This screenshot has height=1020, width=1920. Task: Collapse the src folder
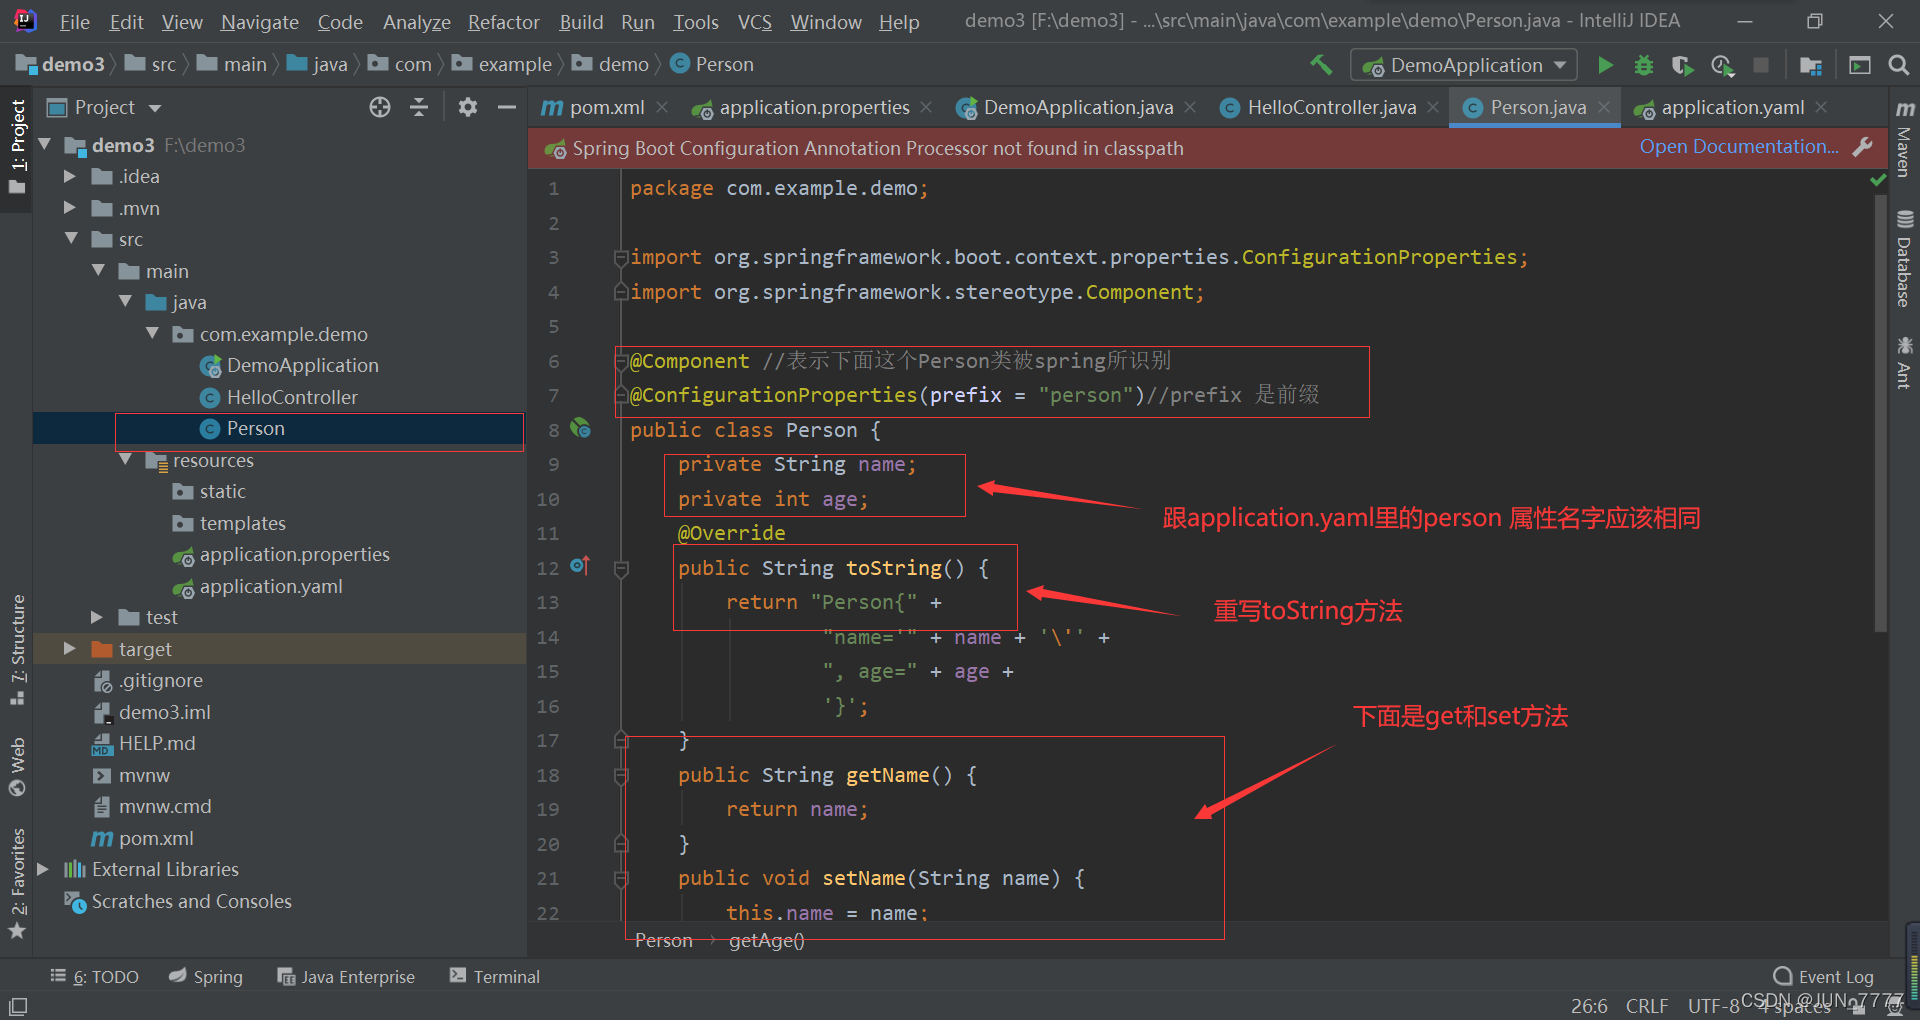point(71,239)
